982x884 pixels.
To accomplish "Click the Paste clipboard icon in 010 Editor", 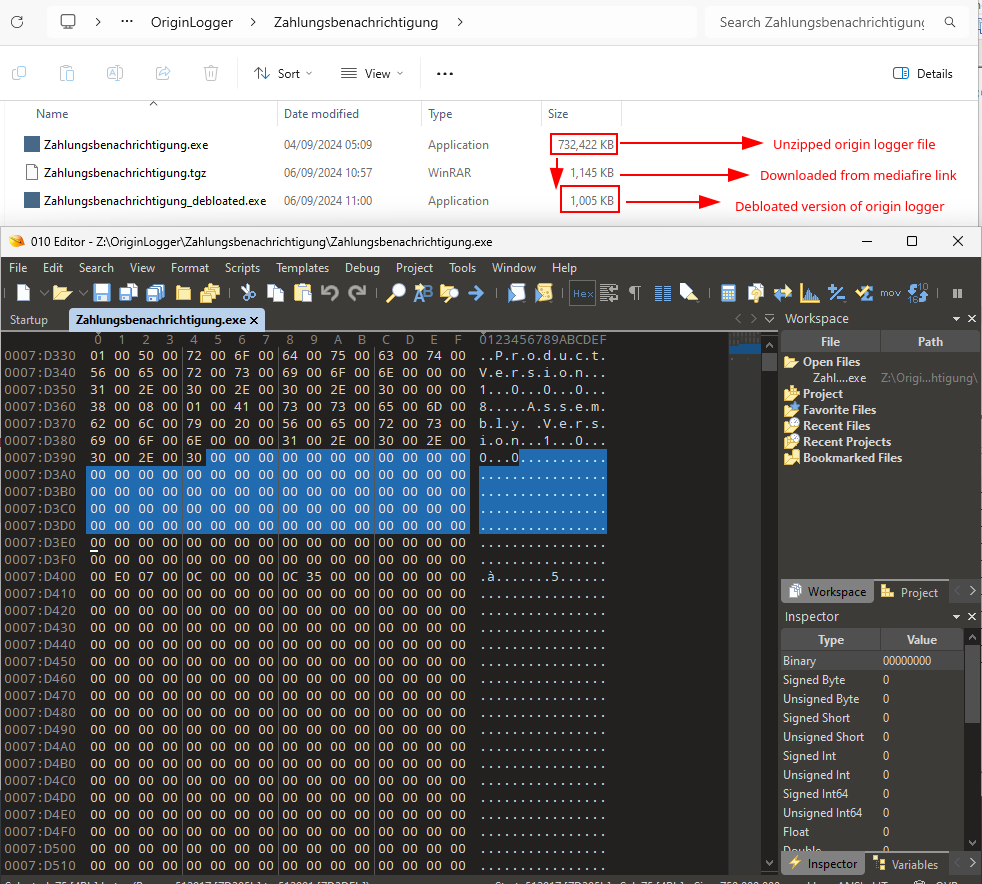I will tap(302, 292).
